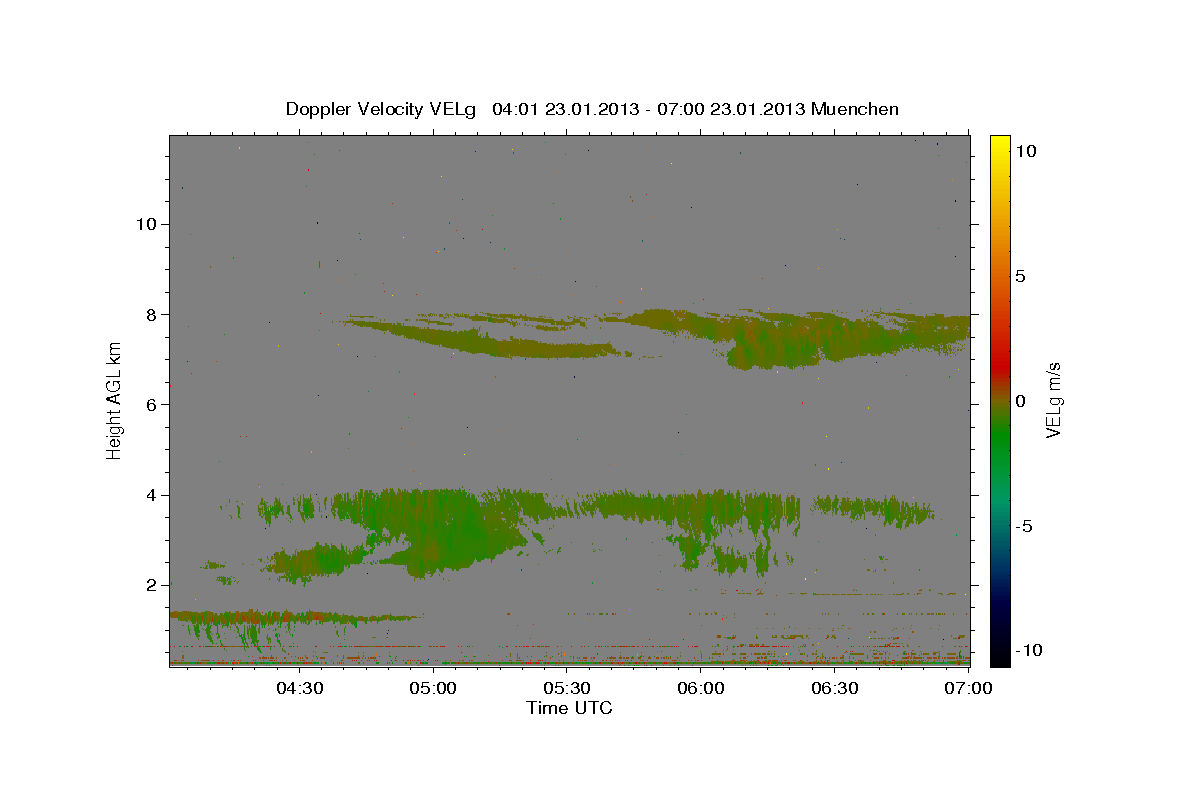Click the start time '04:01 23.01.2013' in title
1200x800 pixels.
567,109
